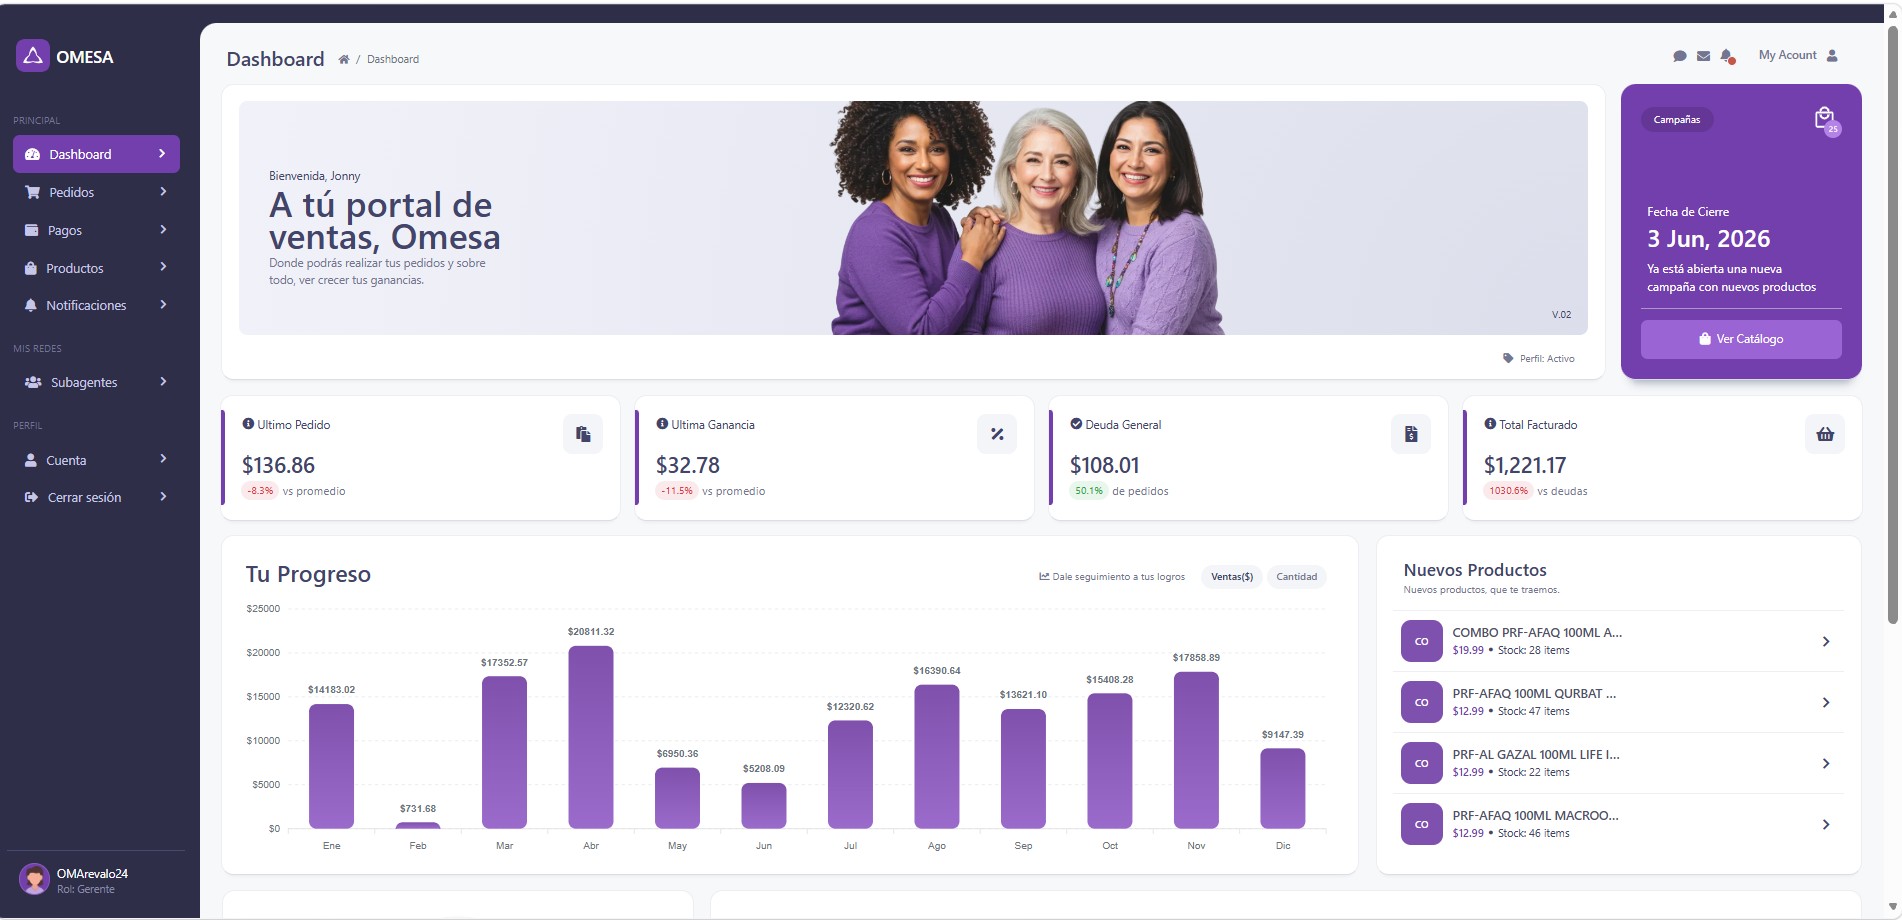Click the Abr bar in progress chart
Viewport: 1902px width, 920px height.
tap(591, 737)
